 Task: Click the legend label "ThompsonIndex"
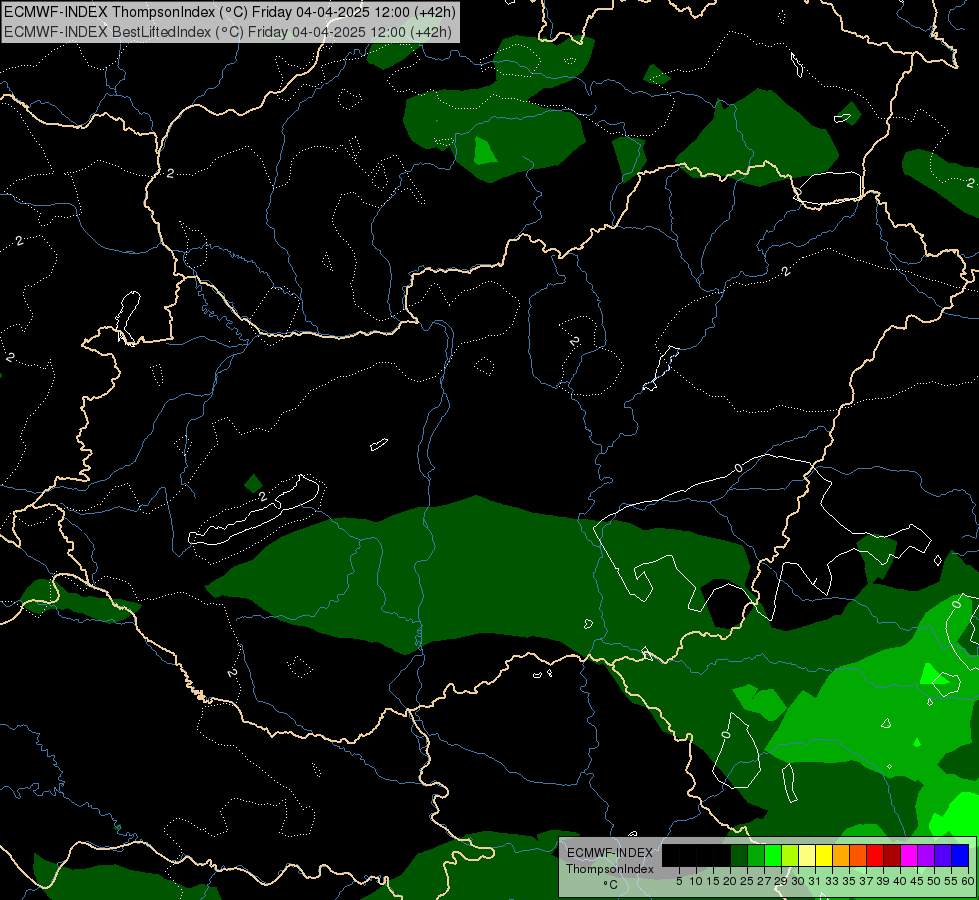pos(610,869)
